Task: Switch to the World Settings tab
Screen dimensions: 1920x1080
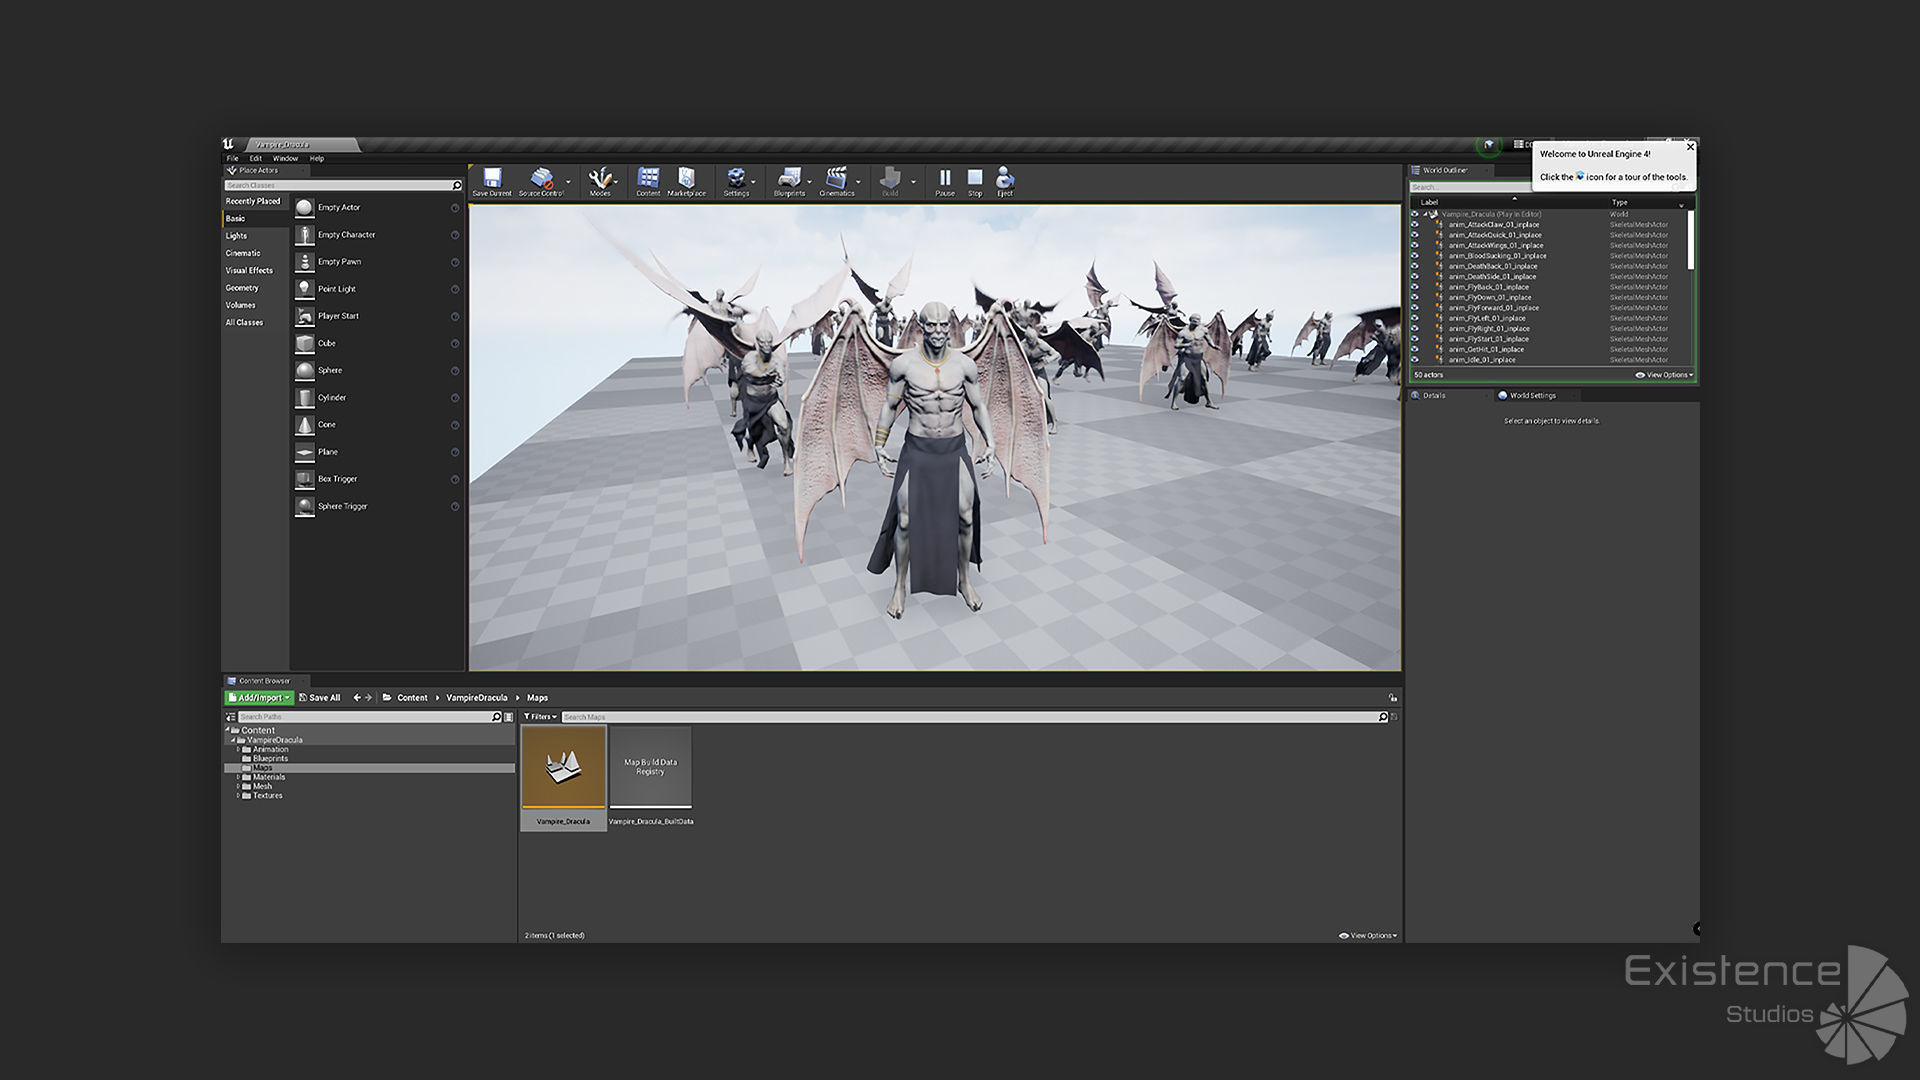Action: tap(1532, 395)
